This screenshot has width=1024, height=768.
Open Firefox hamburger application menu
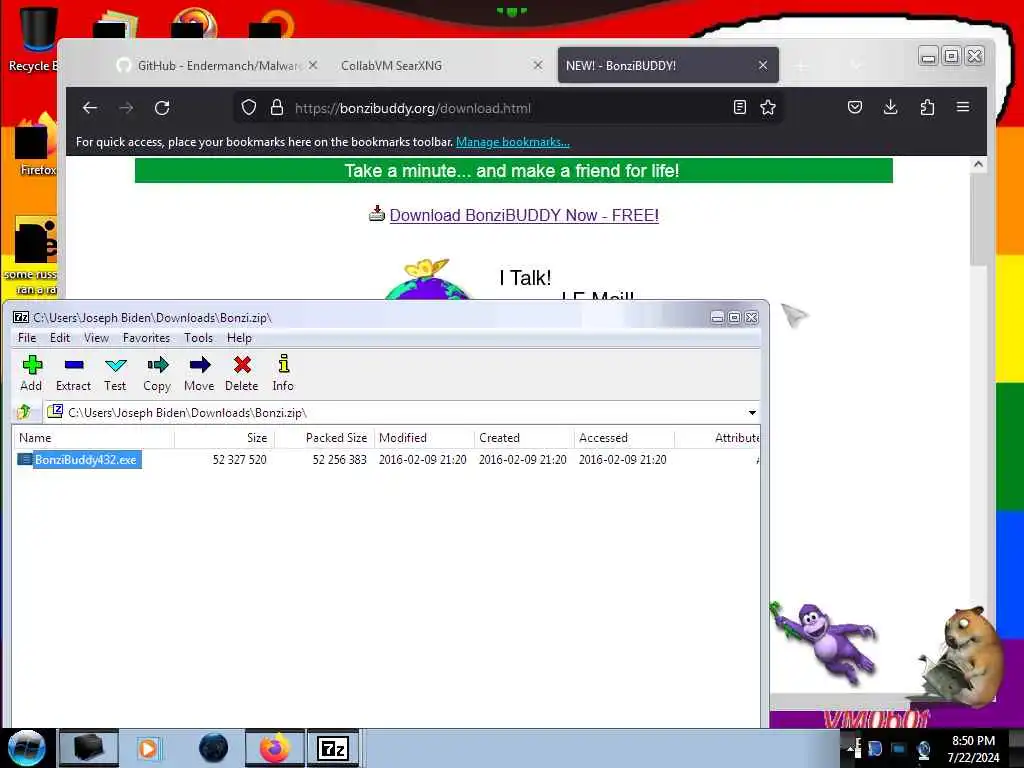click(963, 108)
